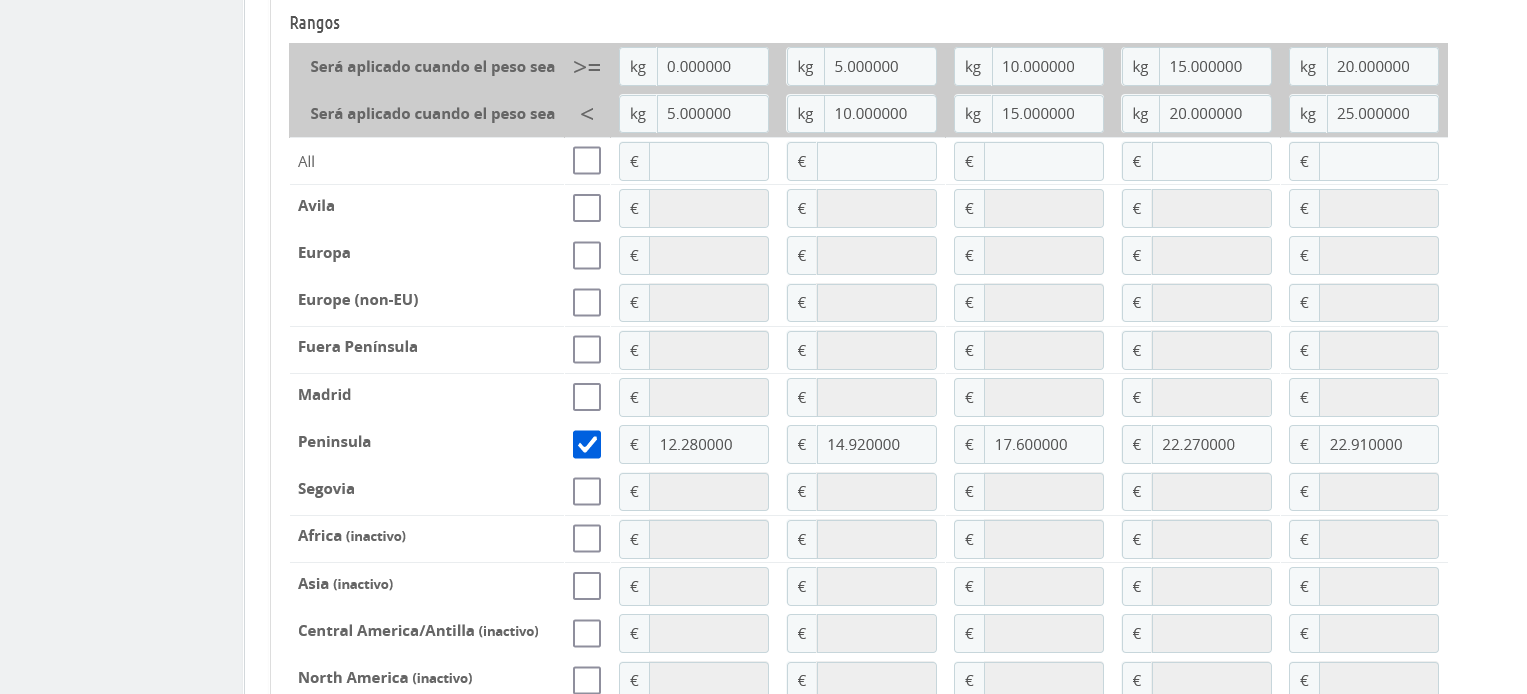Screen dimensions: 1527x694
Task: Uncheck the Peninsula zone checkbox
Action: click(x=587, y=444)
